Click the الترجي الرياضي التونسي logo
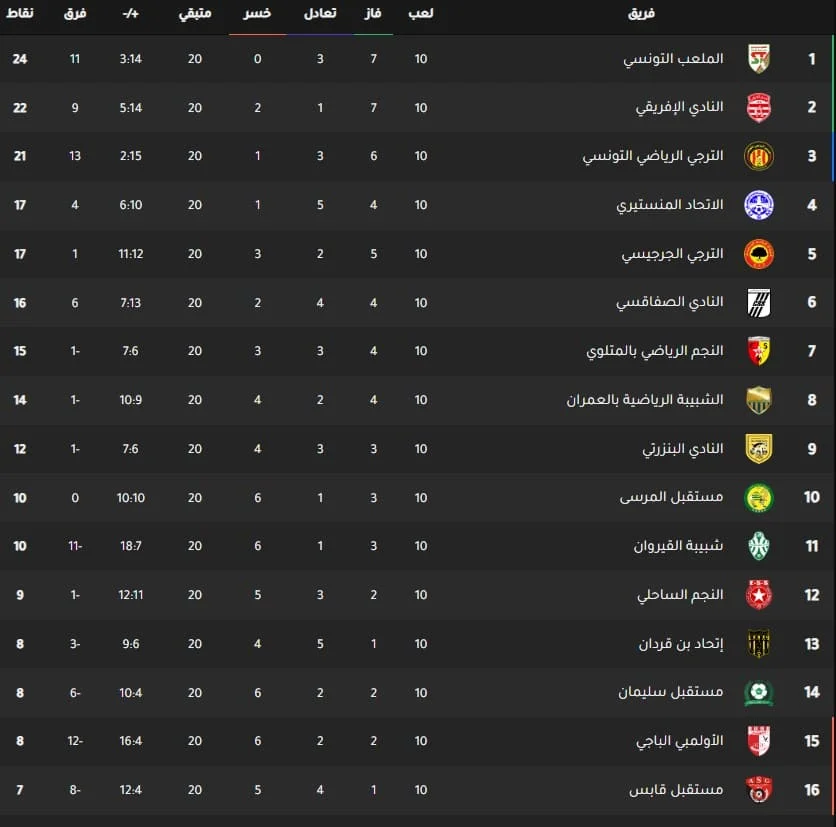Screen dimensions: 836x827 759,156
